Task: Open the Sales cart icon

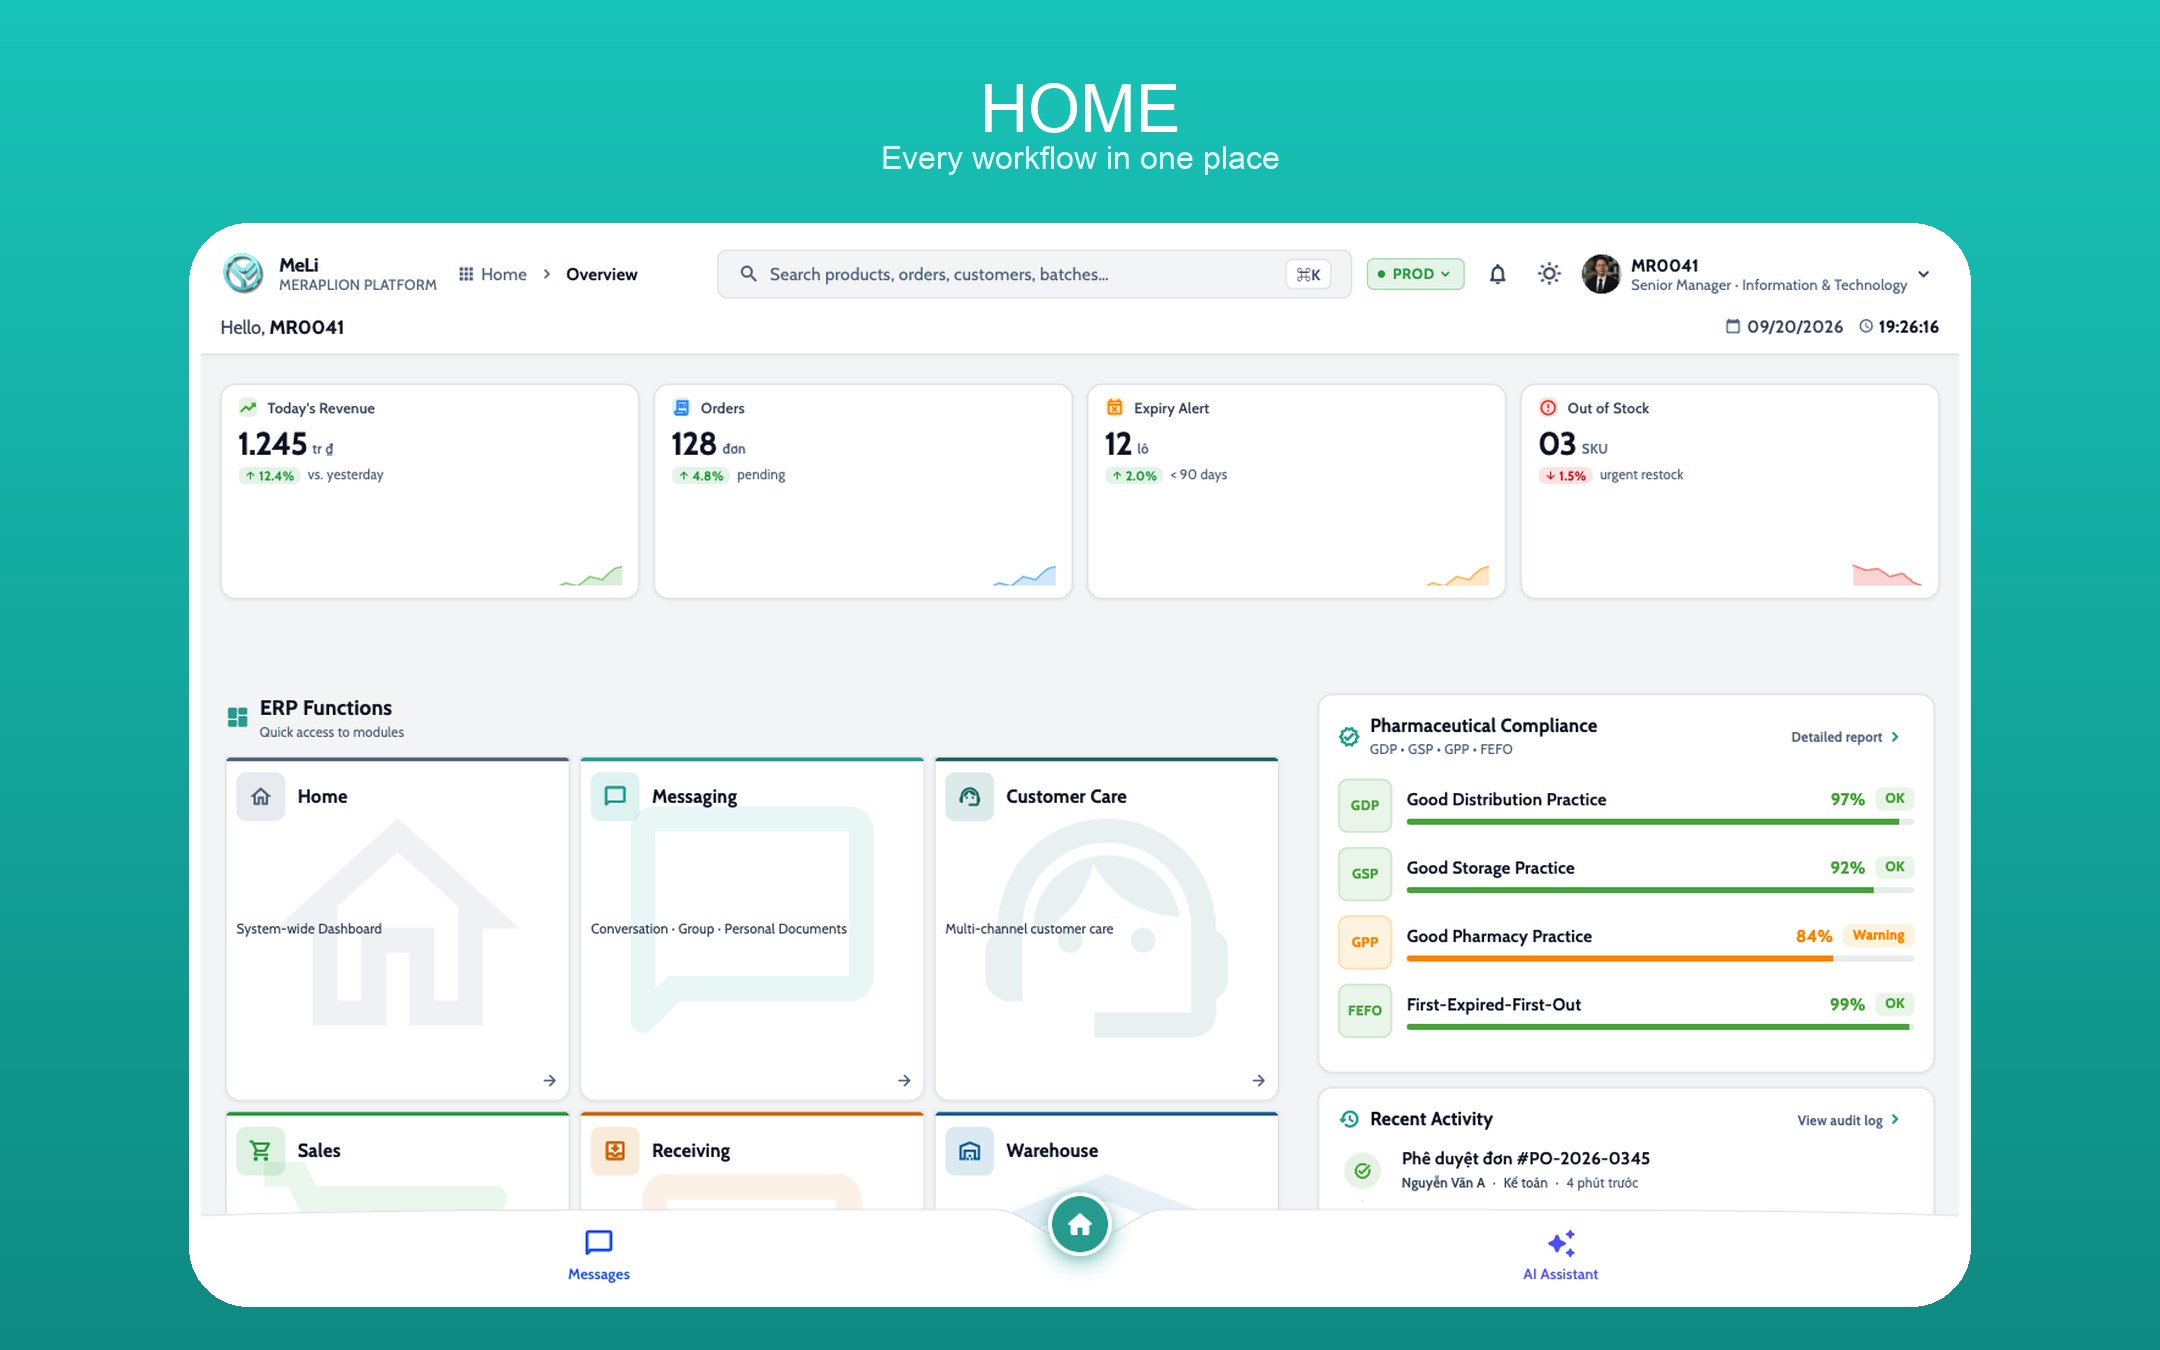Action: pos(261,1151)
